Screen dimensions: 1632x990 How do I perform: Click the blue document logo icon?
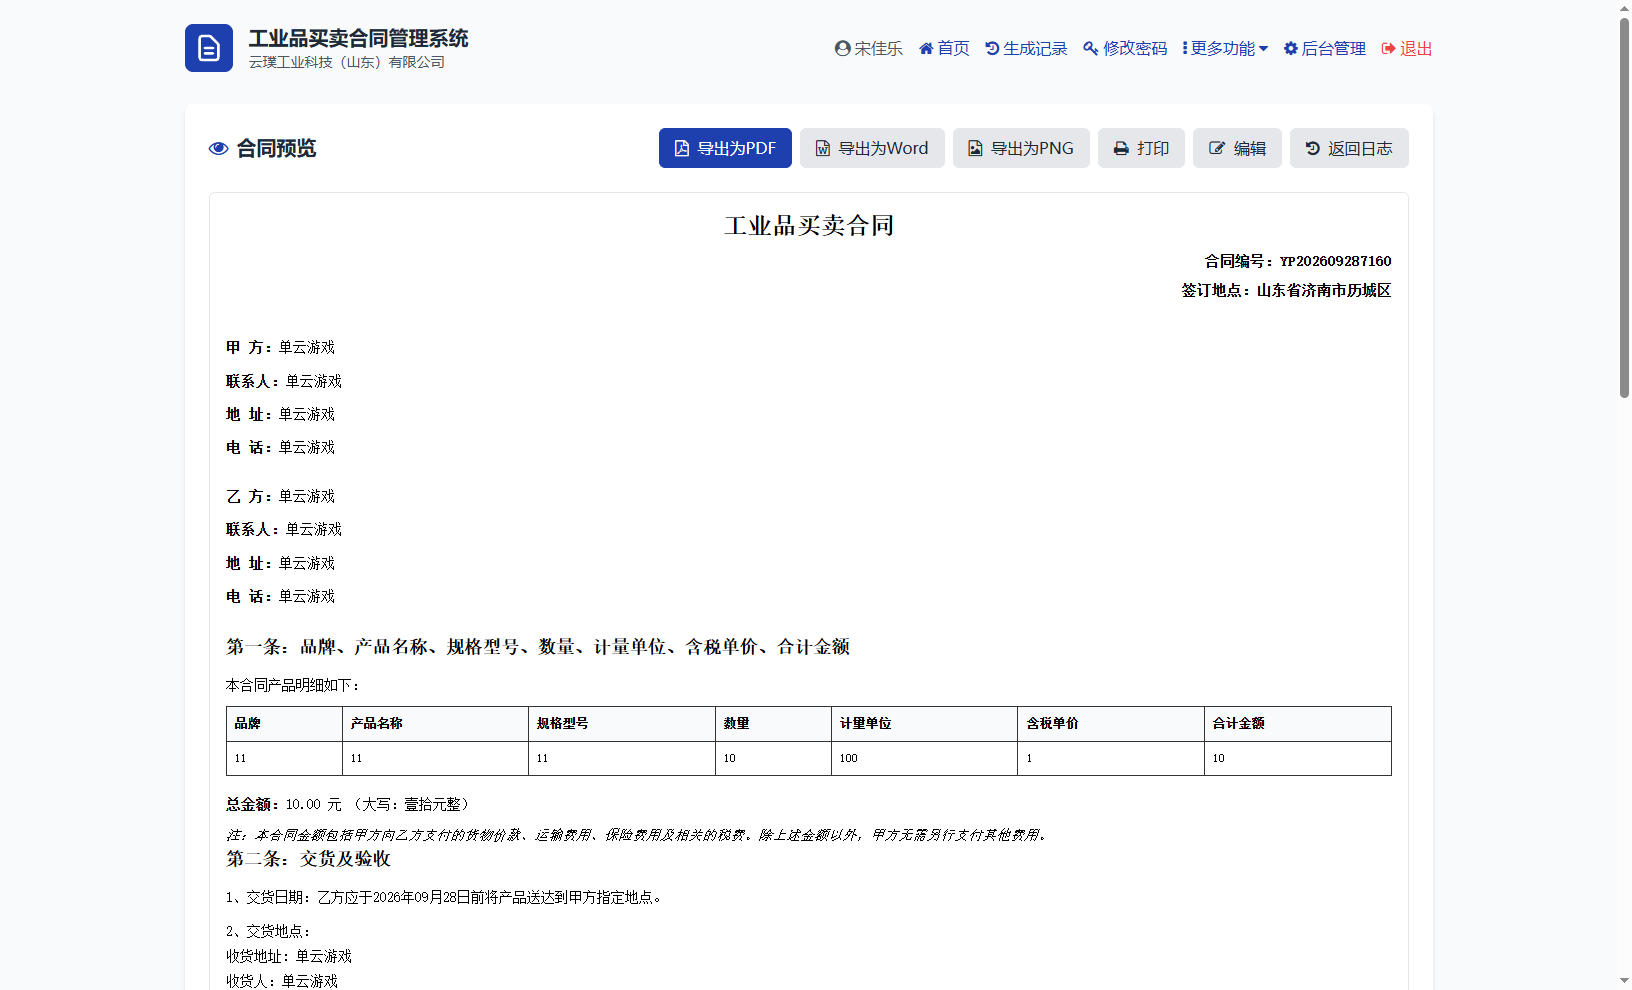(209, 48)
